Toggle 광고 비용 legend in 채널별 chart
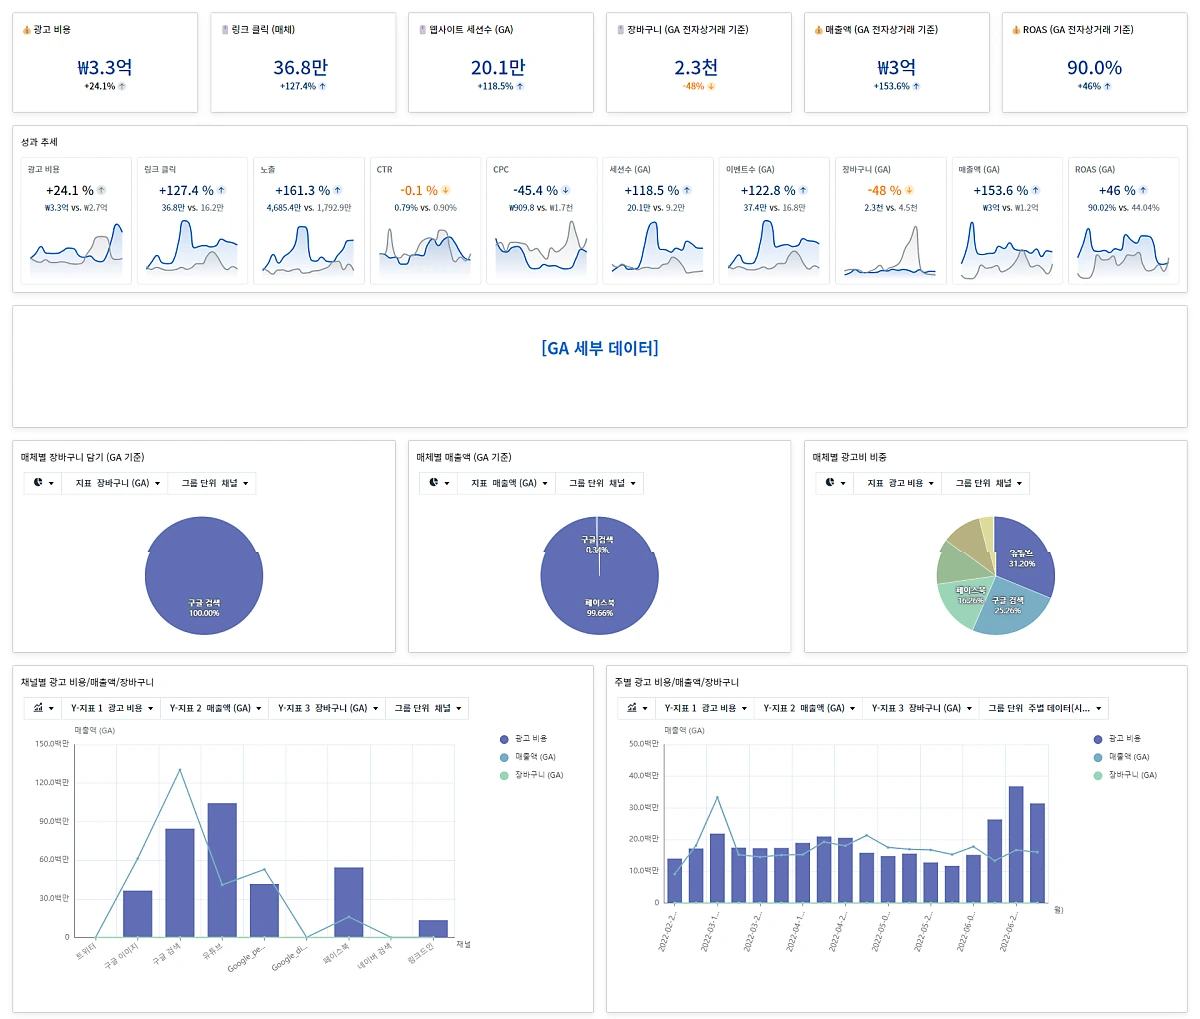Screen dimensions: 1200x1019 [x=523, y=739]
